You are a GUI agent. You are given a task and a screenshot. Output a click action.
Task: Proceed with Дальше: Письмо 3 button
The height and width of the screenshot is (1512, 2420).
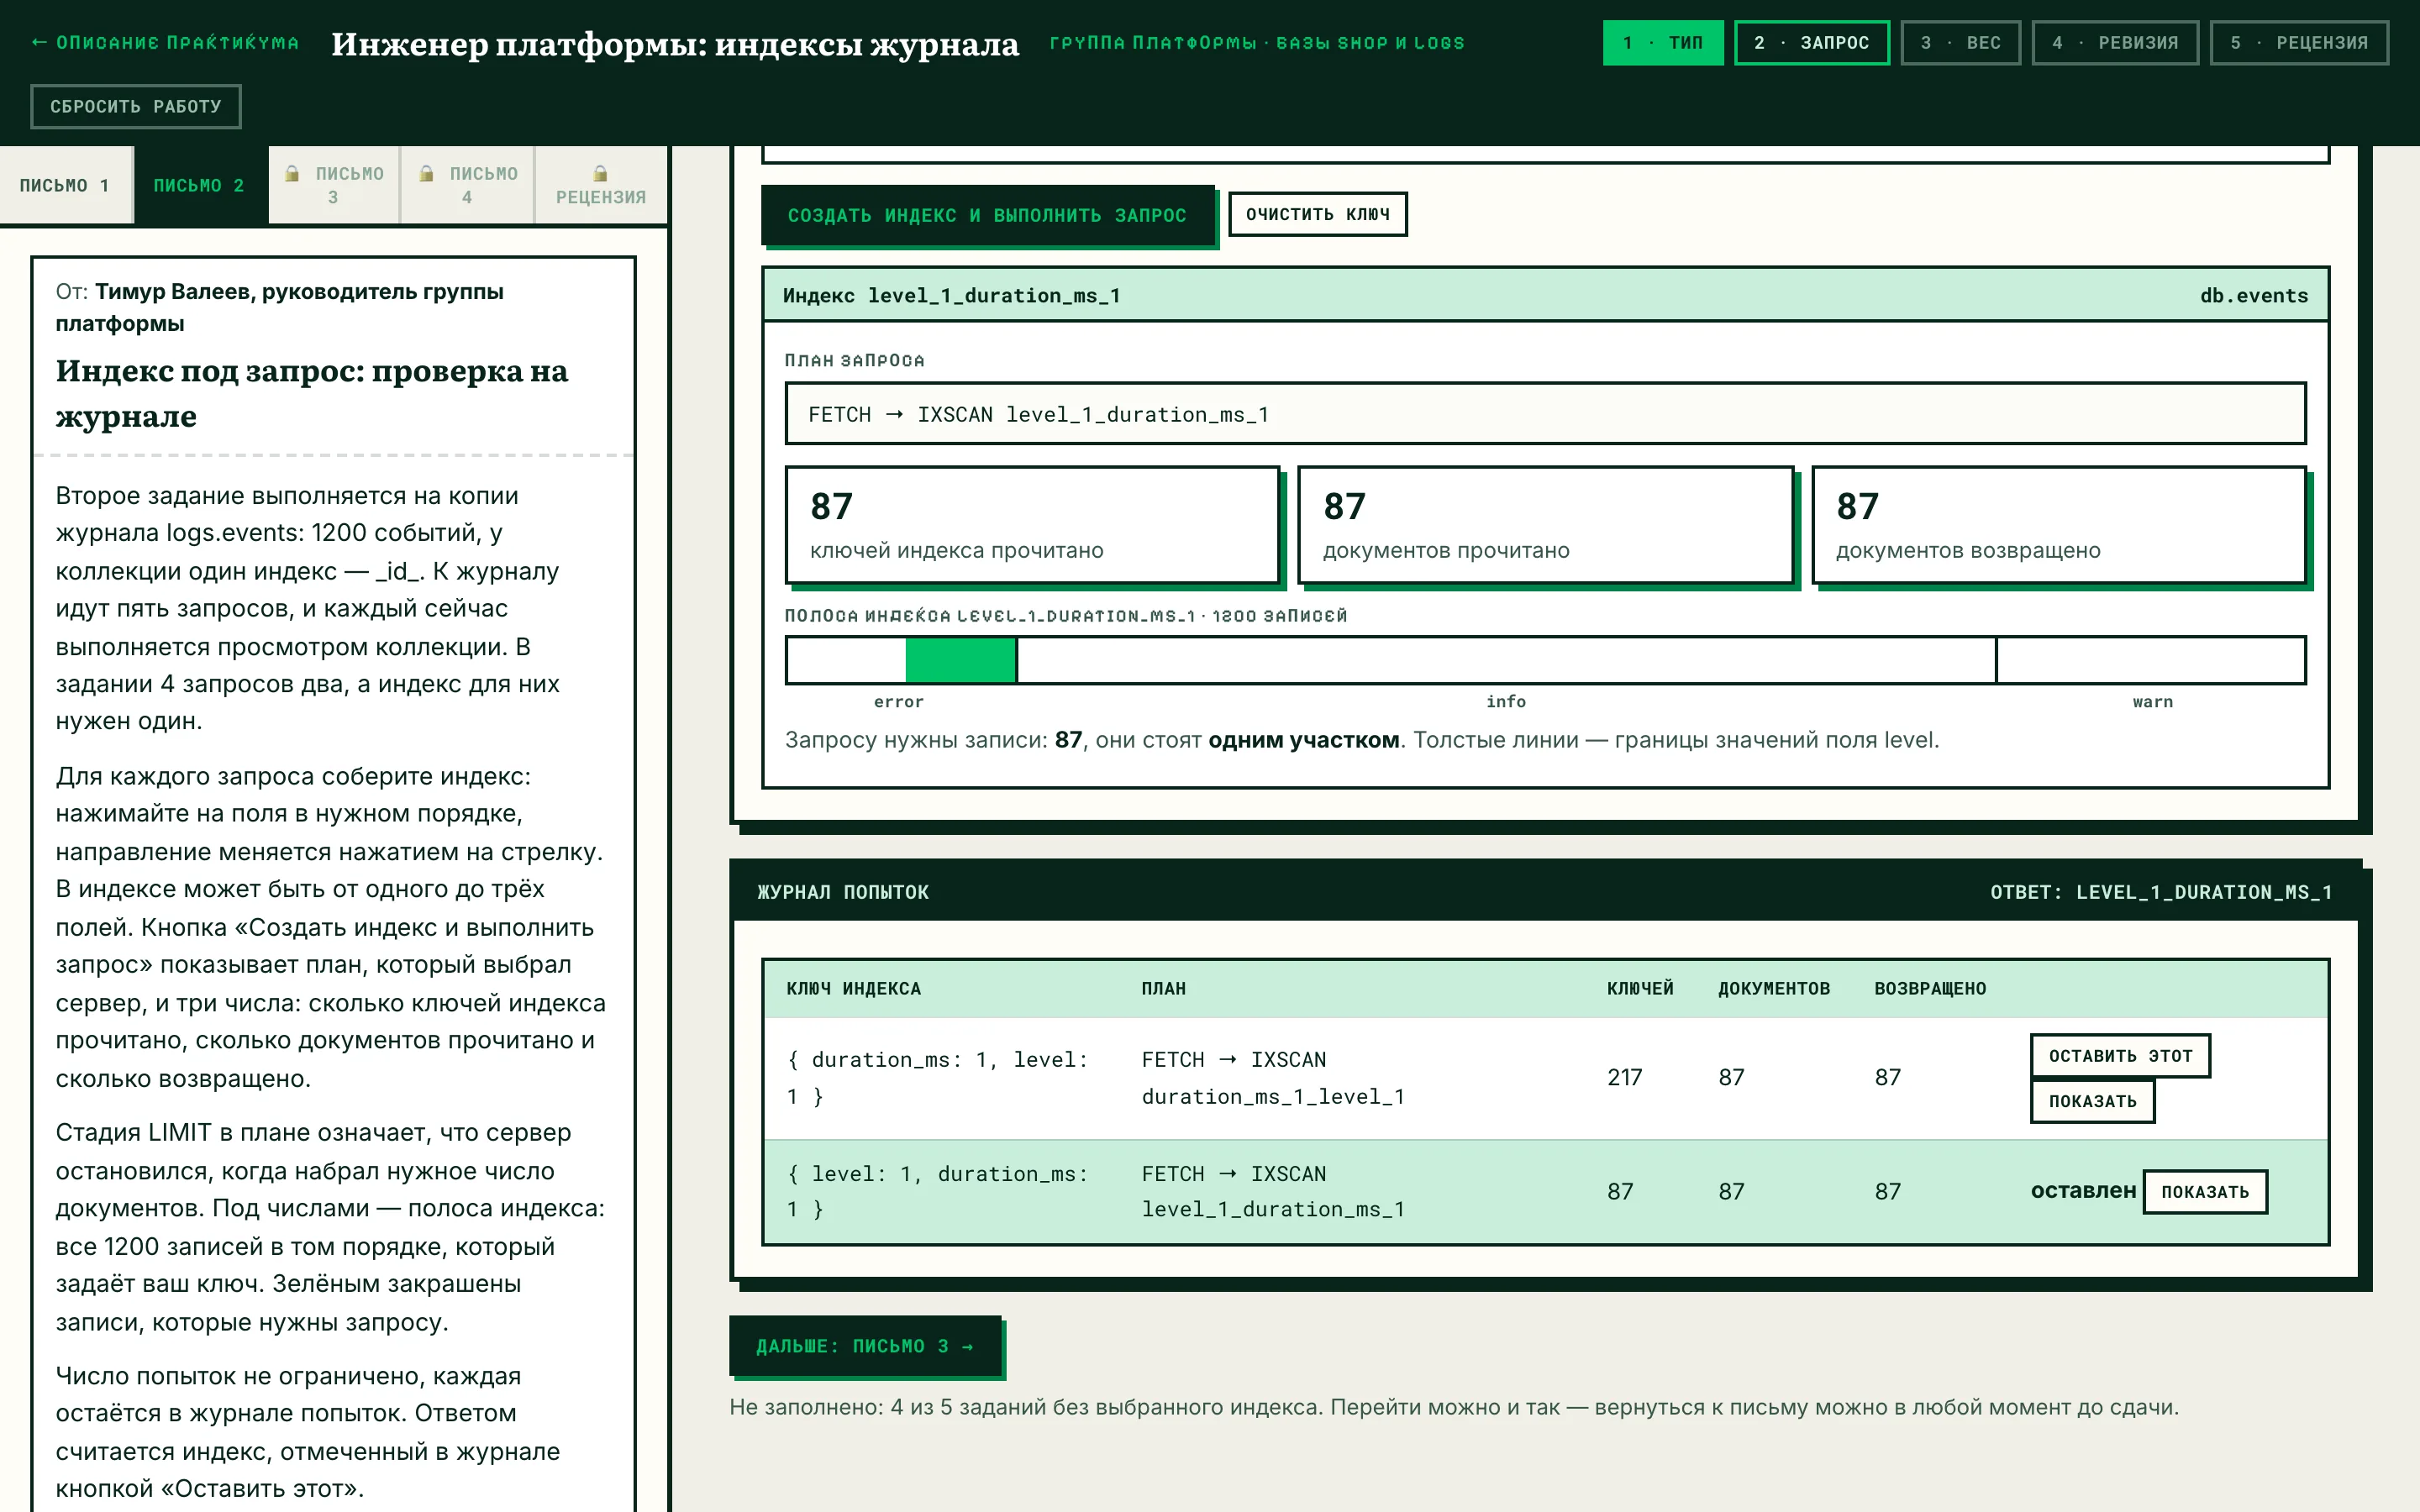pos(865,1346)
